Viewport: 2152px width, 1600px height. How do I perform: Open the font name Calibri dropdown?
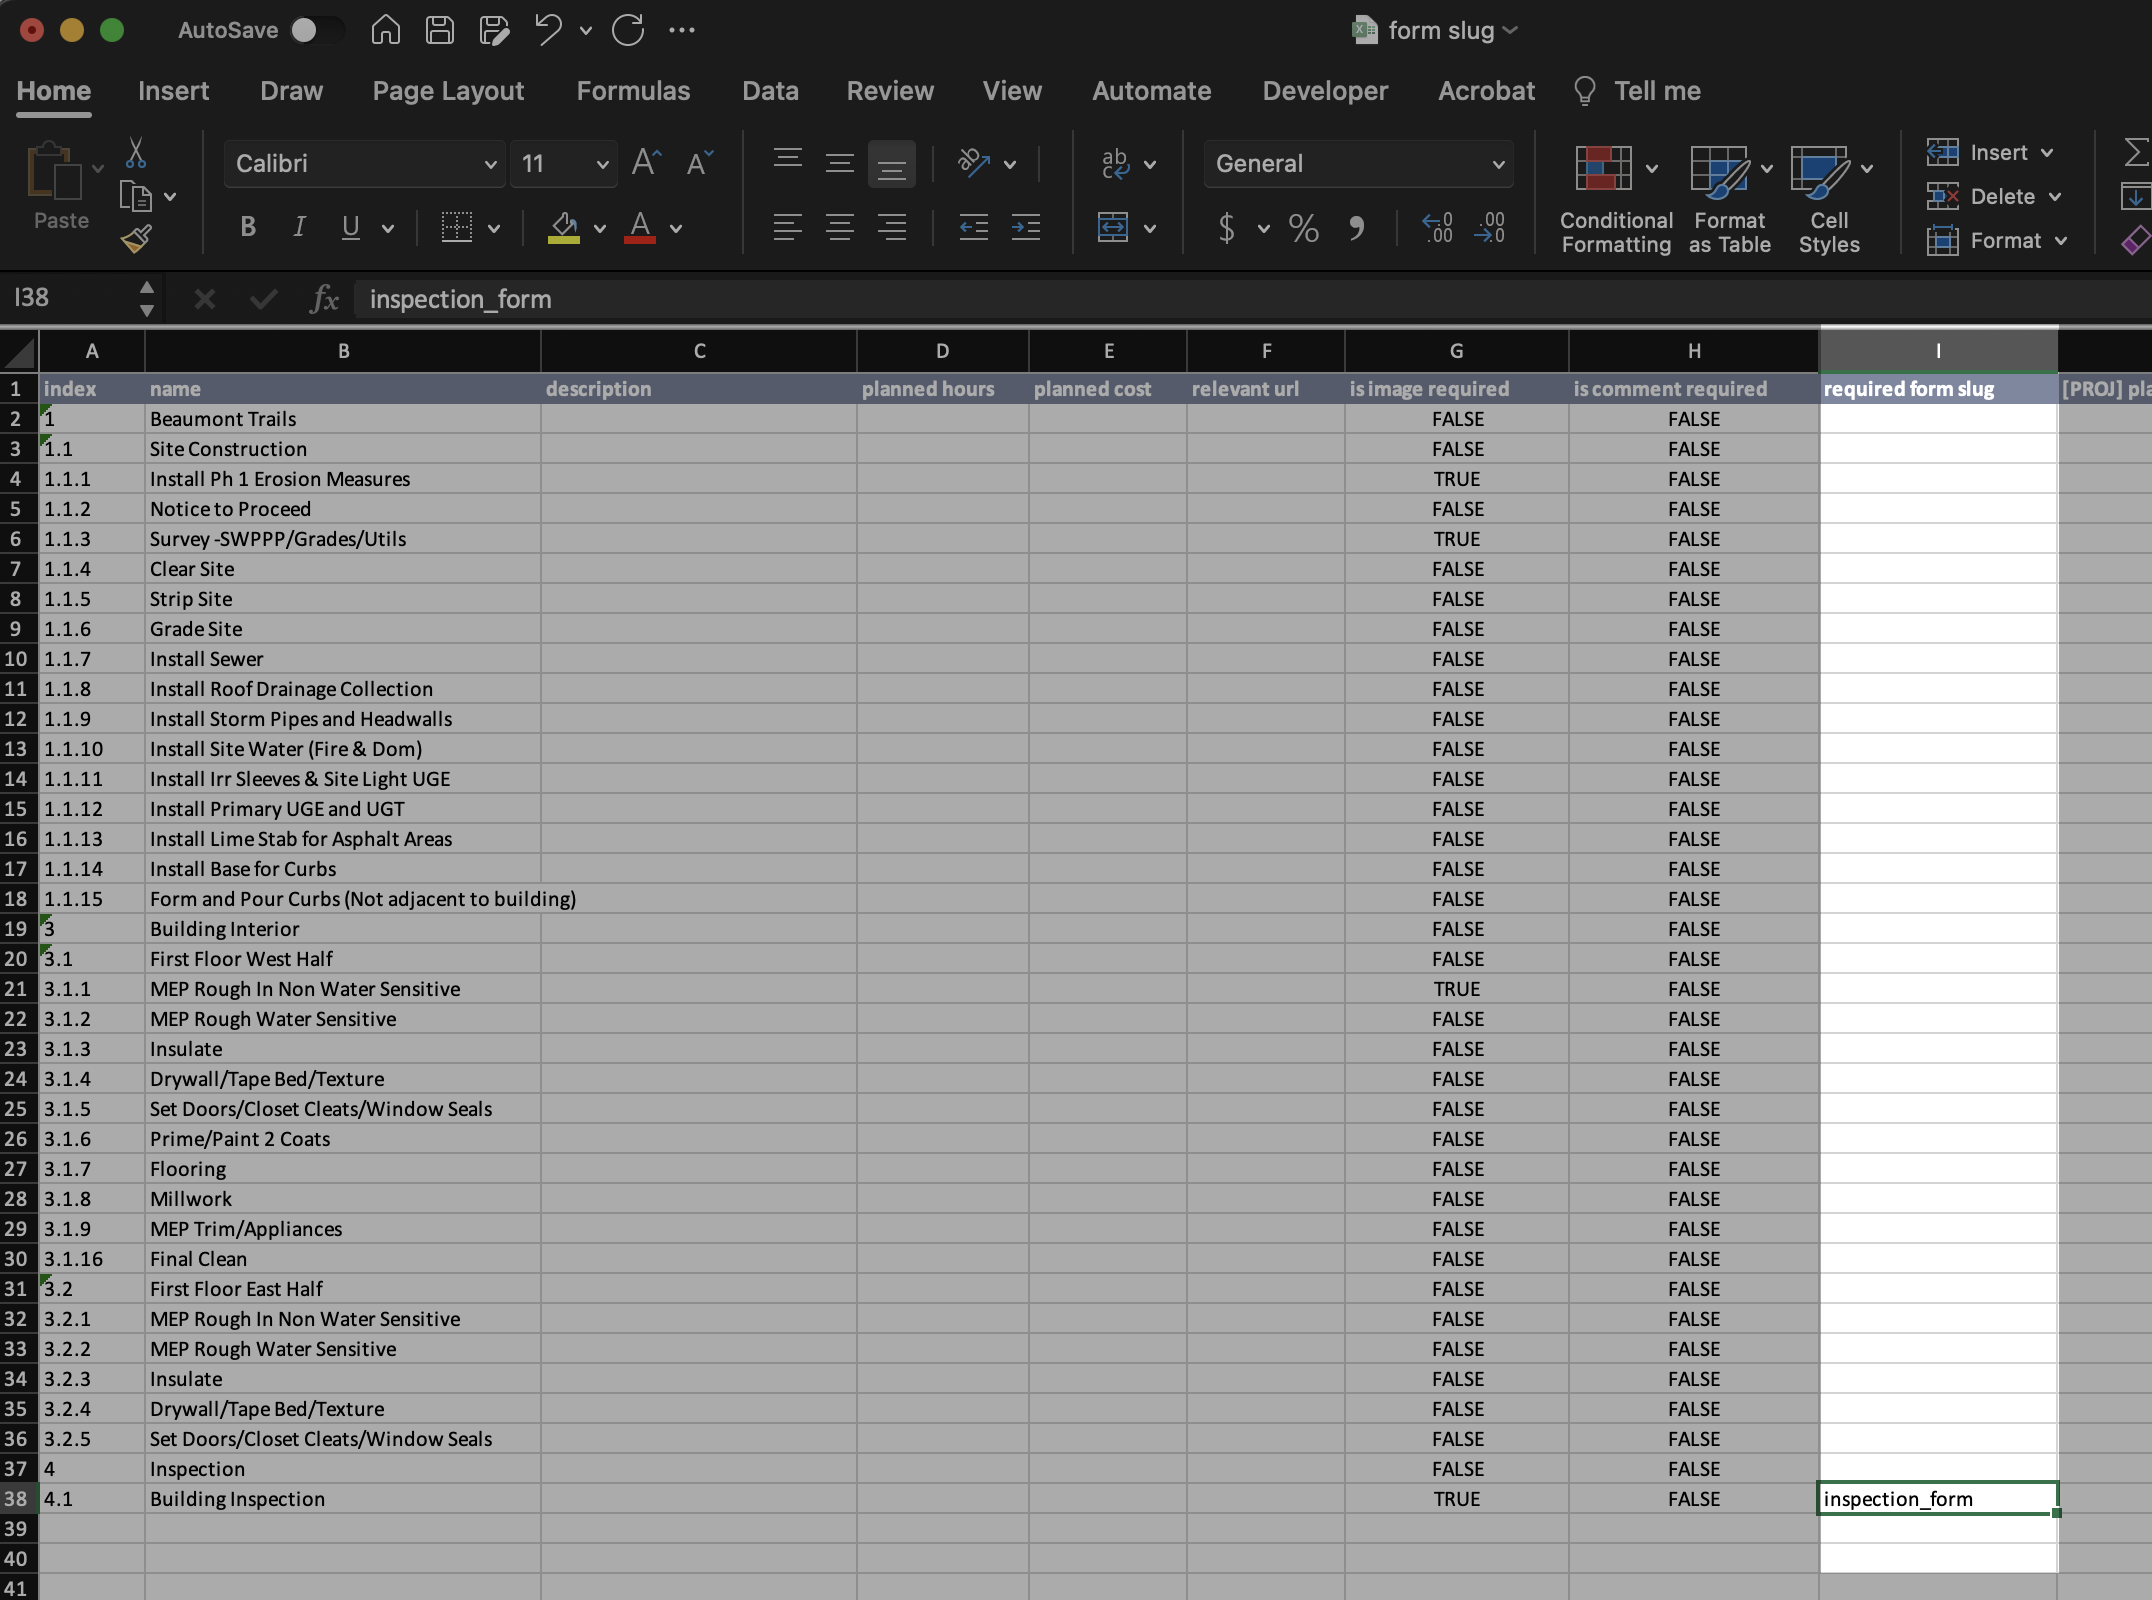click(491, 164)
